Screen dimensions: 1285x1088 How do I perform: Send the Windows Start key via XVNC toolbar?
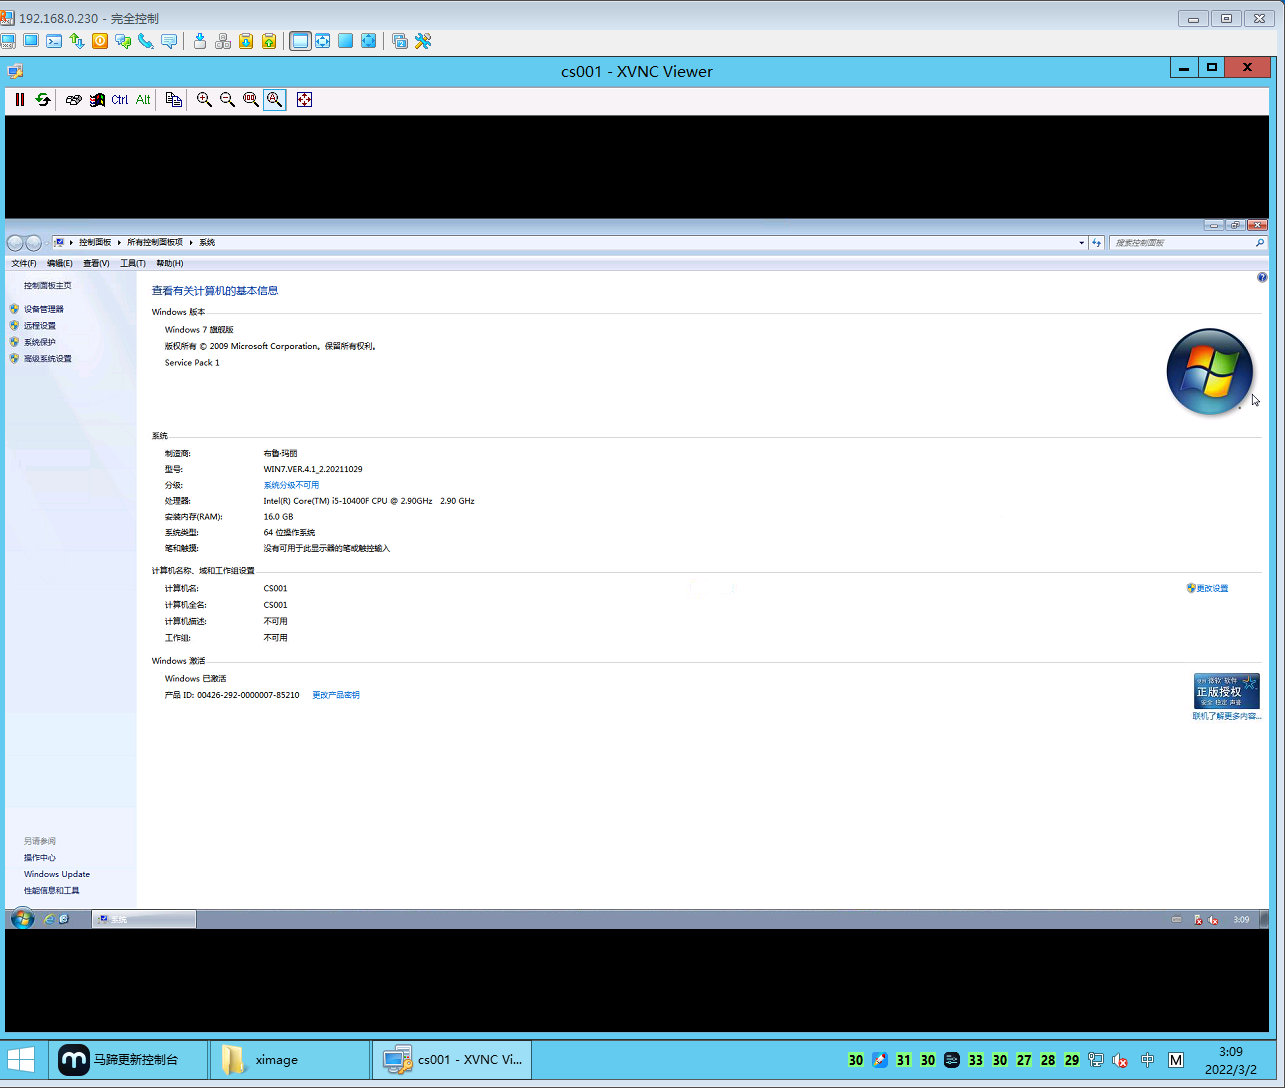(x=97, y=100)
